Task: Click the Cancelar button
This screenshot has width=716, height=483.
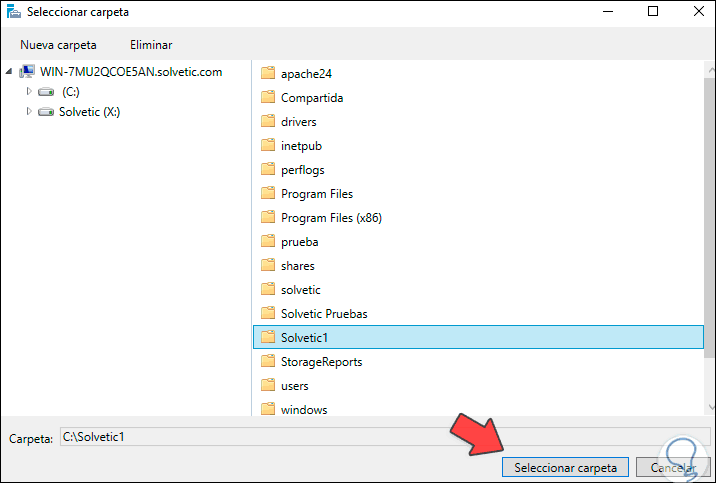Action: pos(673,467)
